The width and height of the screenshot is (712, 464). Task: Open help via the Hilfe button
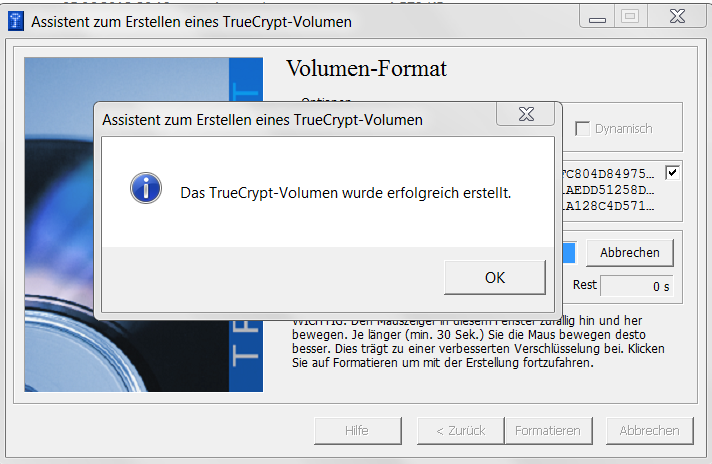pyautogui.click(x=351, y=430)
